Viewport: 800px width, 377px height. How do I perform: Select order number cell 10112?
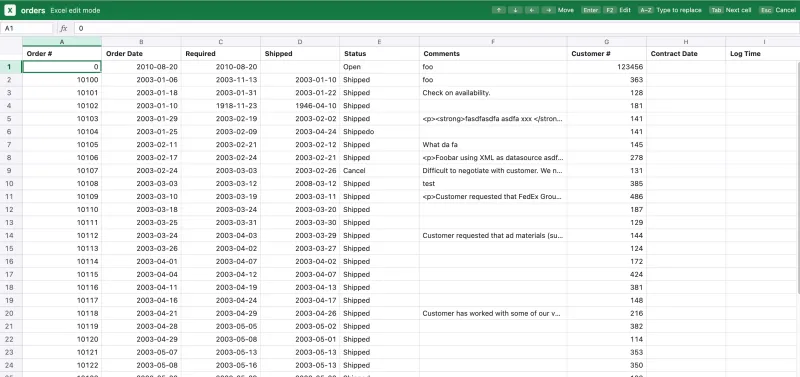point(62,236)
